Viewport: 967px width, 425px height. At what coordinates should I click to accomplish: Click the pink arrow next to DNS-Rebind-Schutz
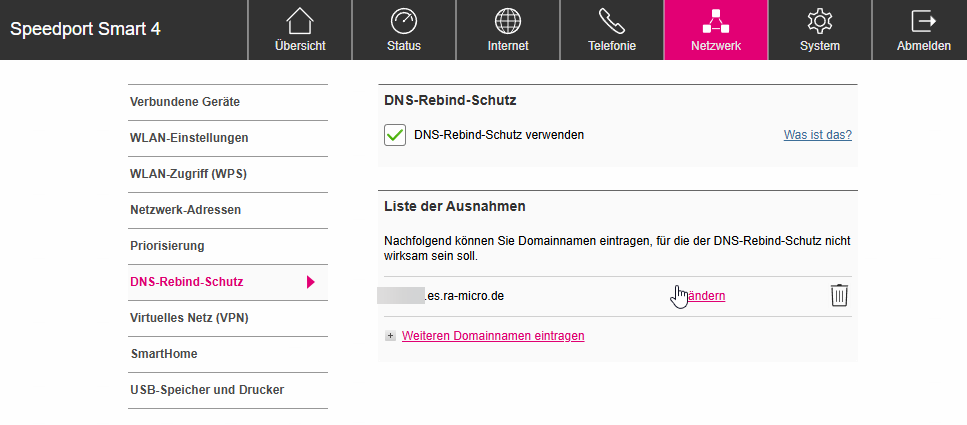tap(310, 283)
